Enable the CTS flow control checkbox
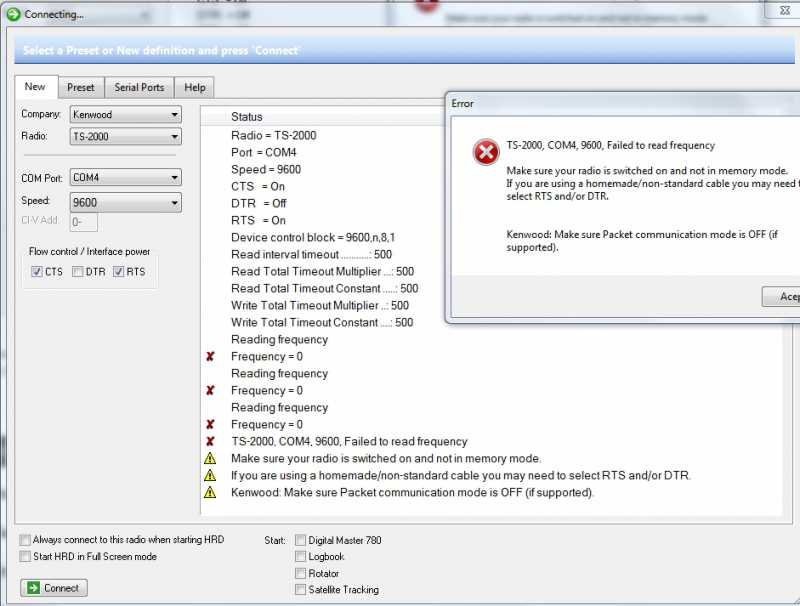The height and width of the screenshot is (606, 800). pos(36,271)
